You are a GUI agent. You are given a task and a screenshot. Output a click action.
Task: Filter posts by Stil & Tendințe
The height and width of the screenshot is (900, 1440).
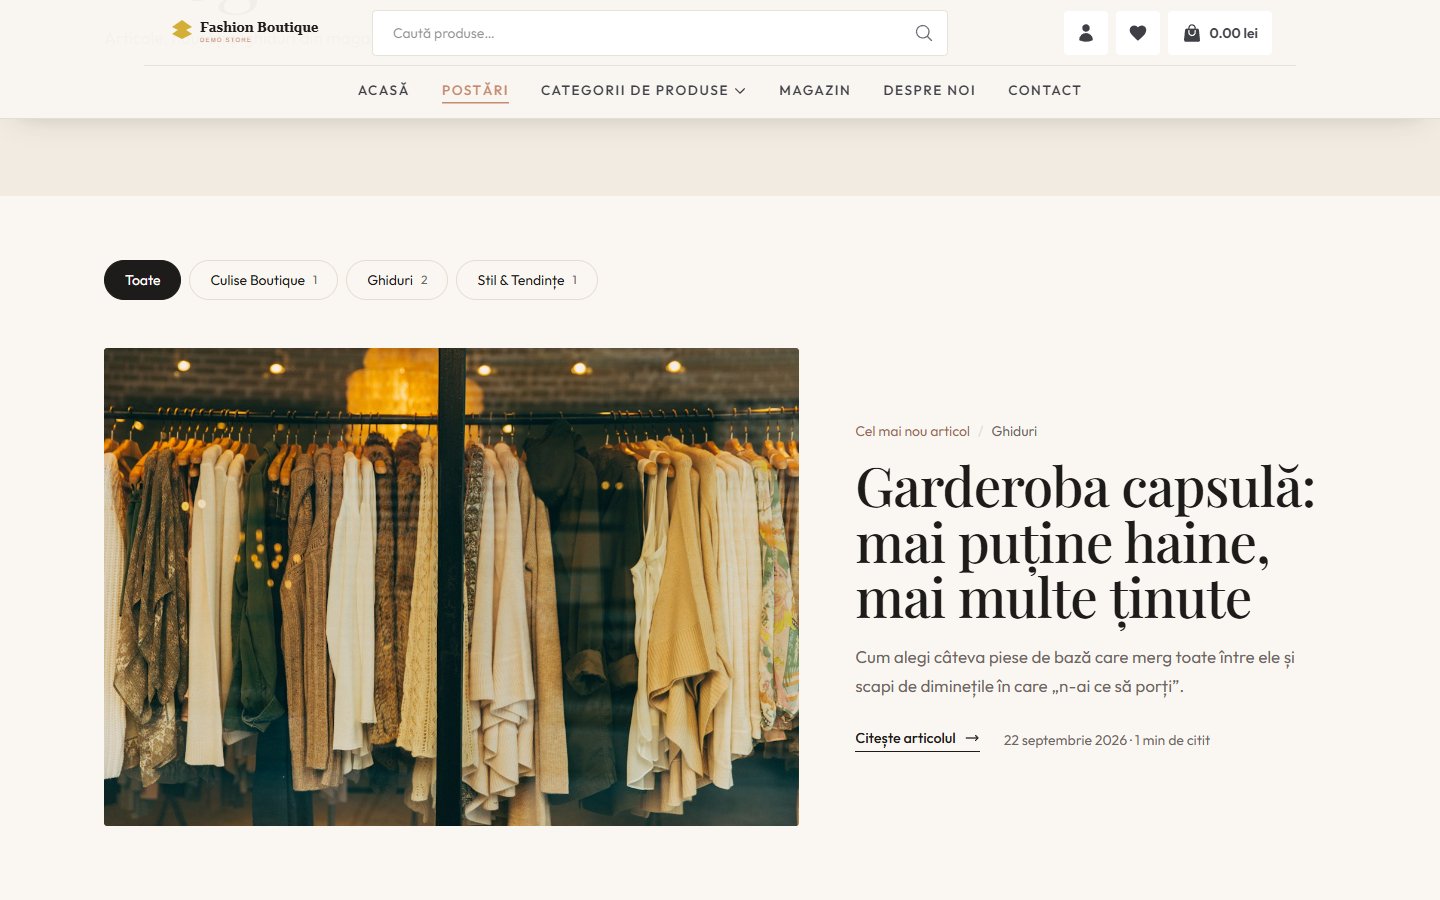tap(527, 280)
